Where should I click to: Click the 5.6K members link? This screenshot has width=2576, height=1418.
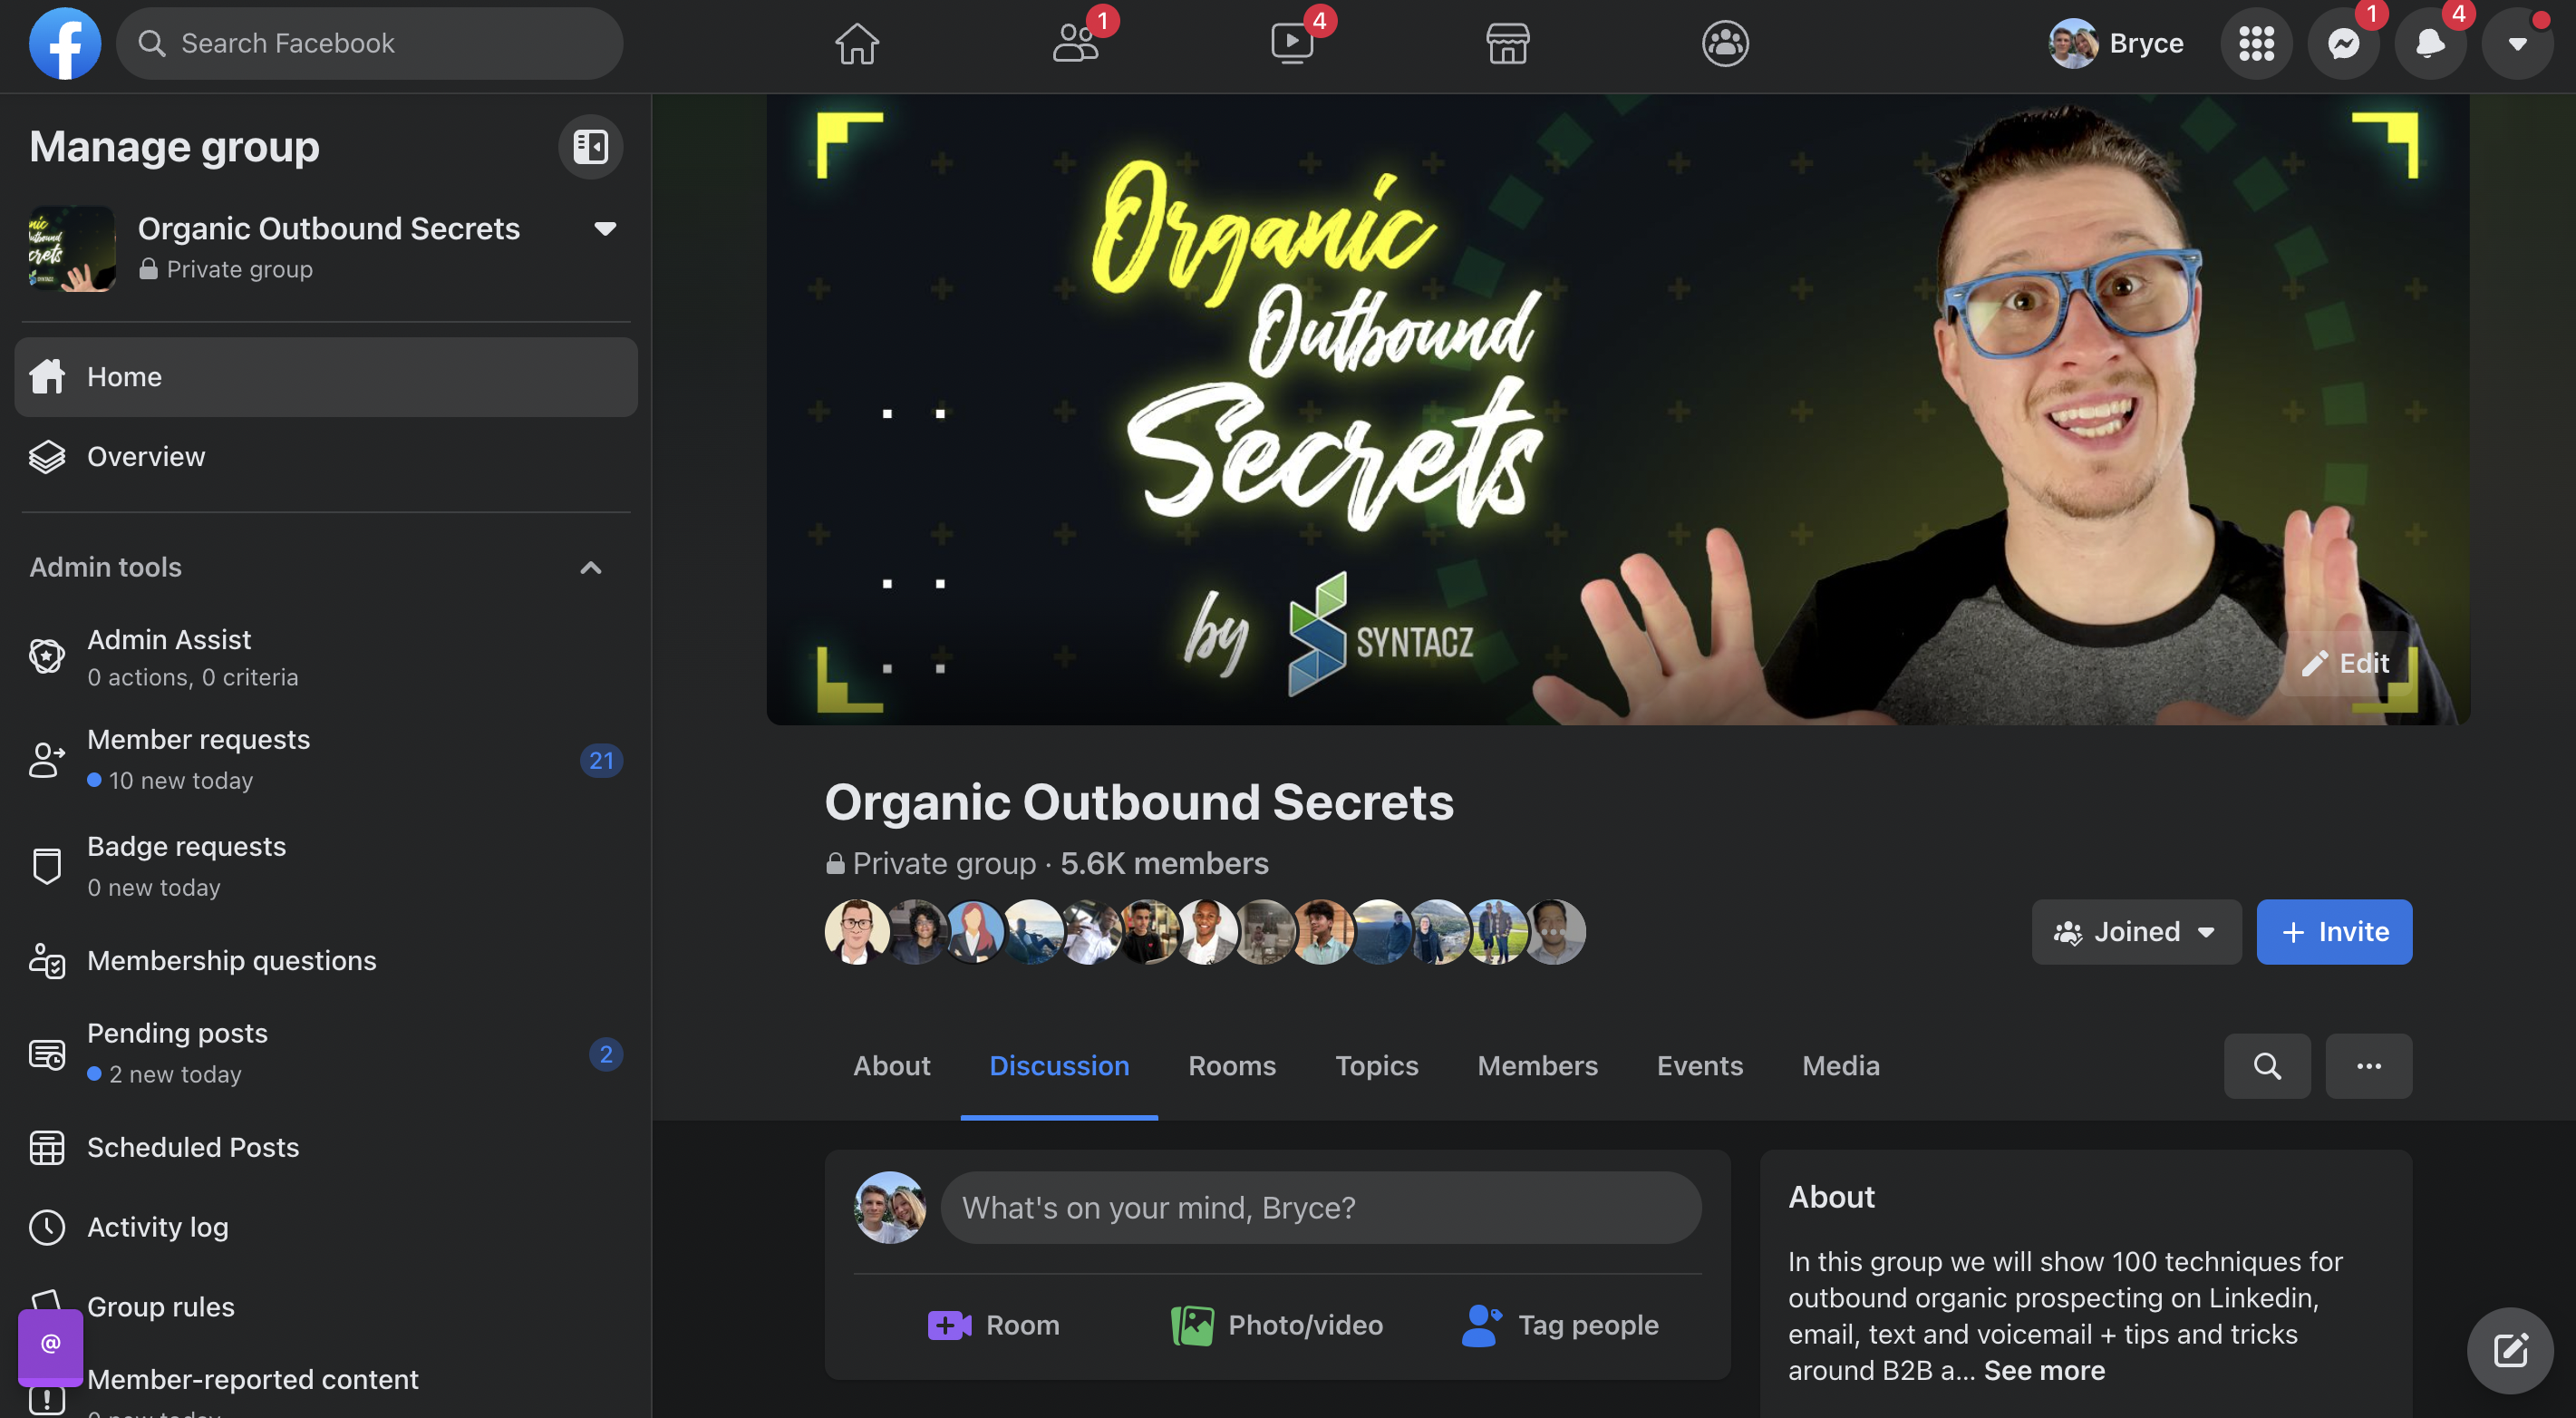[1164, 863]
